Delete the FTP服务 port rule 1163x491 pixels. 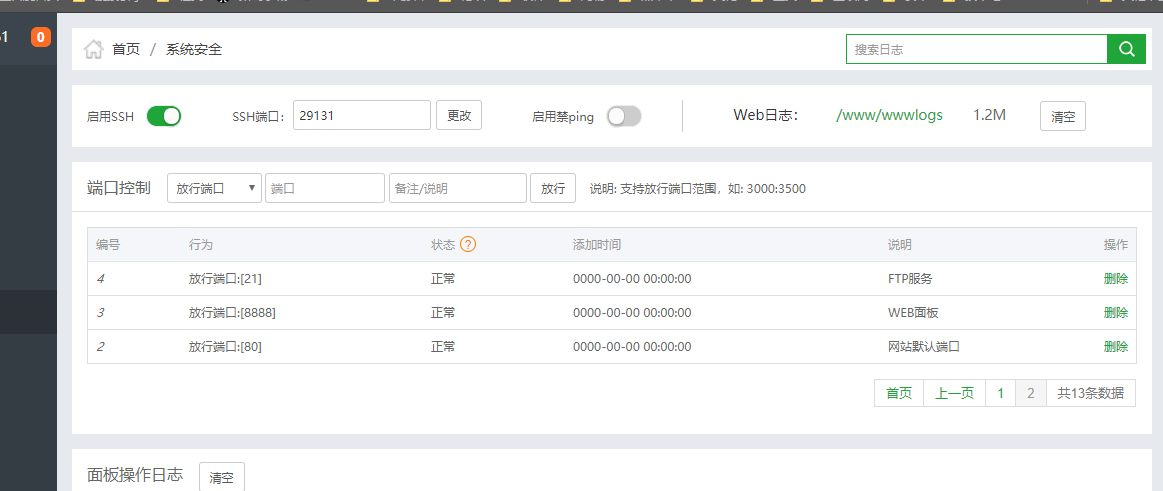pyautogui.click(x=1116, y=279)
